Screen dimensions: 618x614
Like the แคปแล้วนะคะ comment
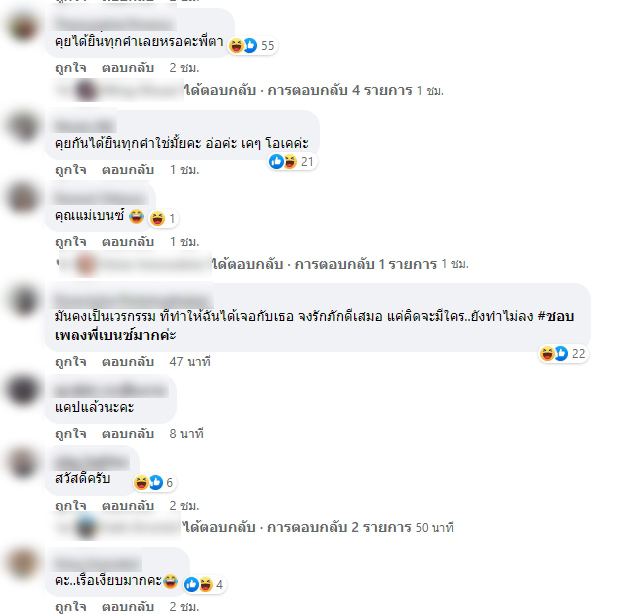[x=71, y=434]
